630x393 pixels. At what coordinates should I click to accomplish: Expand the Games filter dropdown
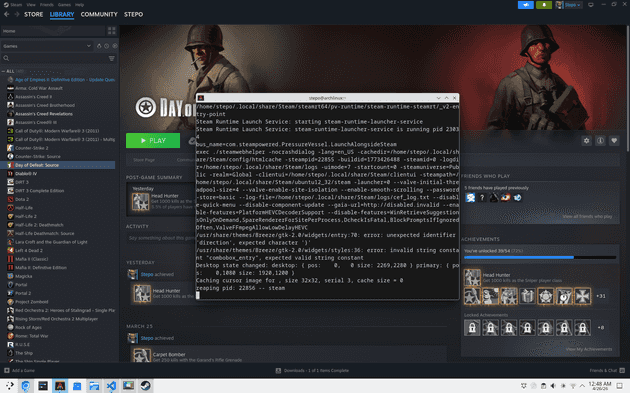pyautogui.click(x=47, y=46)
